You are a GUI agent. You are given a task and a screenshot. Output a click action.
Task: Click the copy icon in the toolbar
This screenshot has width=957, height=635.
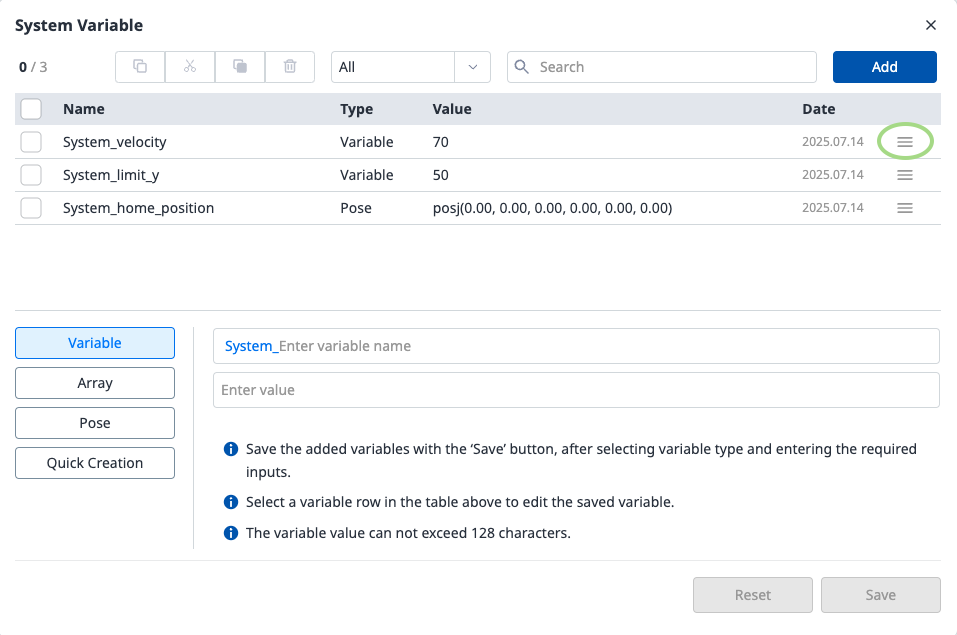point(140,67)
